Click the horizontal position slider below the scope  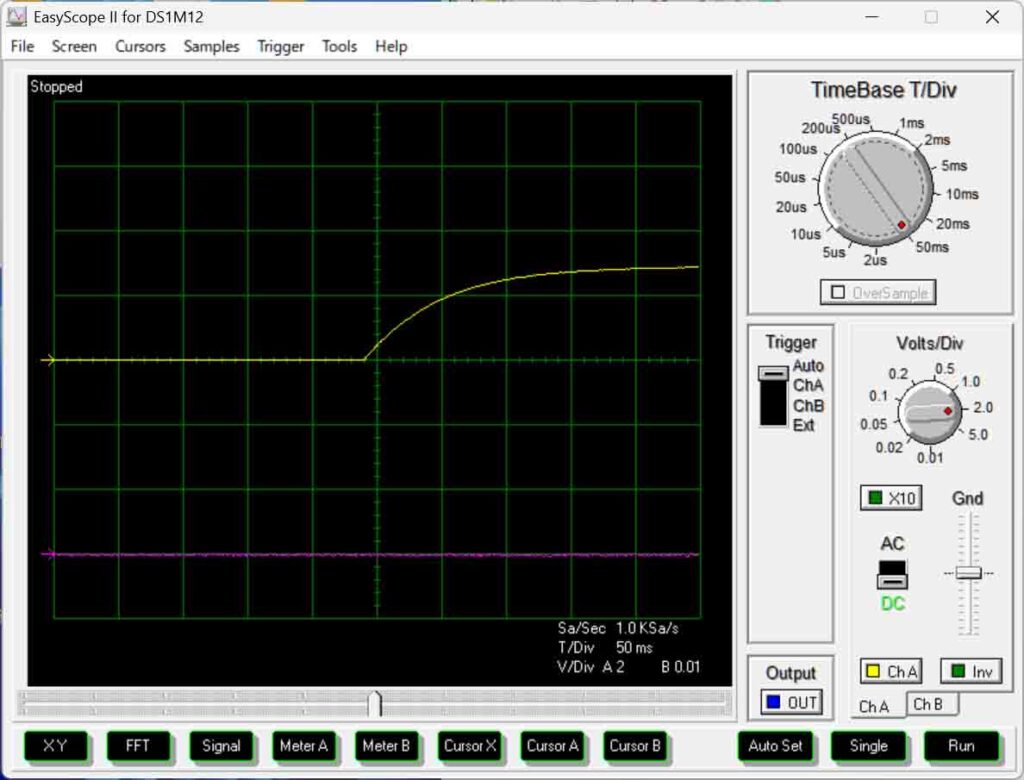pos(375,703)
